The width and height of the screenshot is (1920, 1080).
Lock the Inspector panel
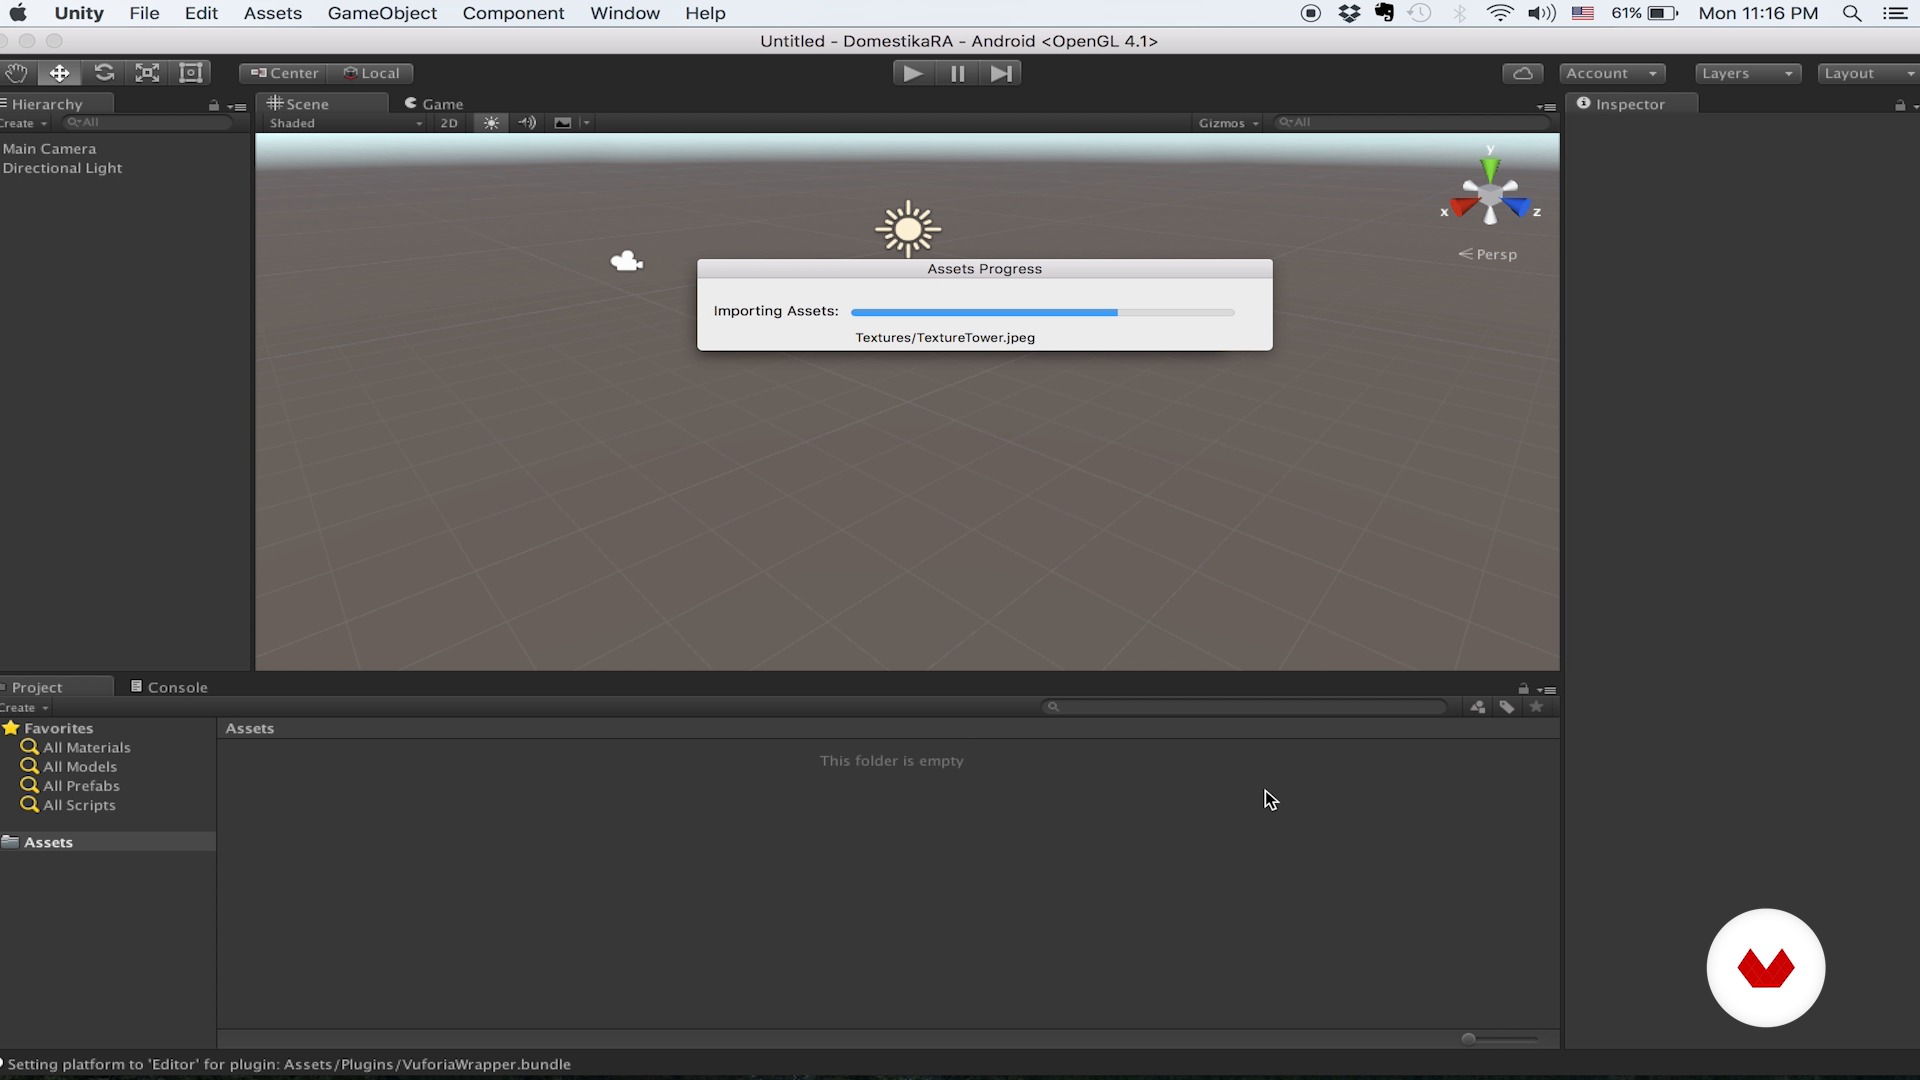click(x=1899, y=105)
